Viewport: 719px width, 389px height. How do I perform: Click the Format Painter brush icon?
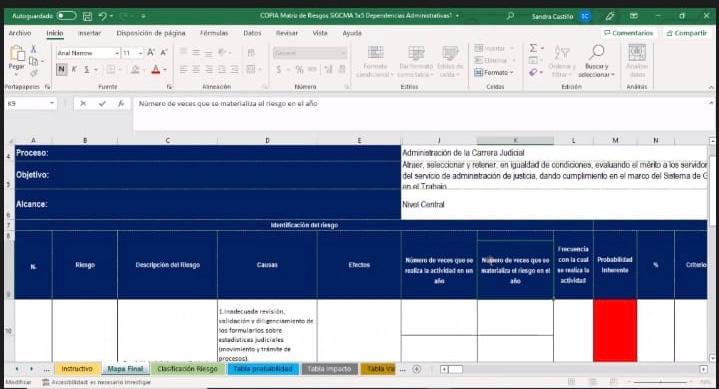[x=33, y=73]
